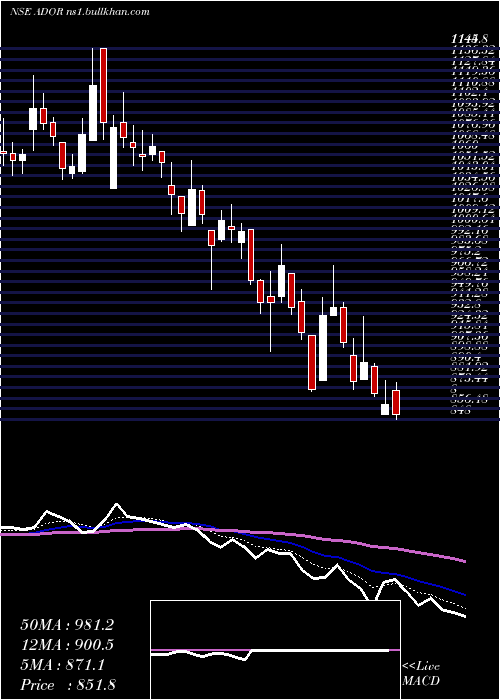Click the 'Price : 851.8' reading
The image size is (500, 700).
point(69,685)
